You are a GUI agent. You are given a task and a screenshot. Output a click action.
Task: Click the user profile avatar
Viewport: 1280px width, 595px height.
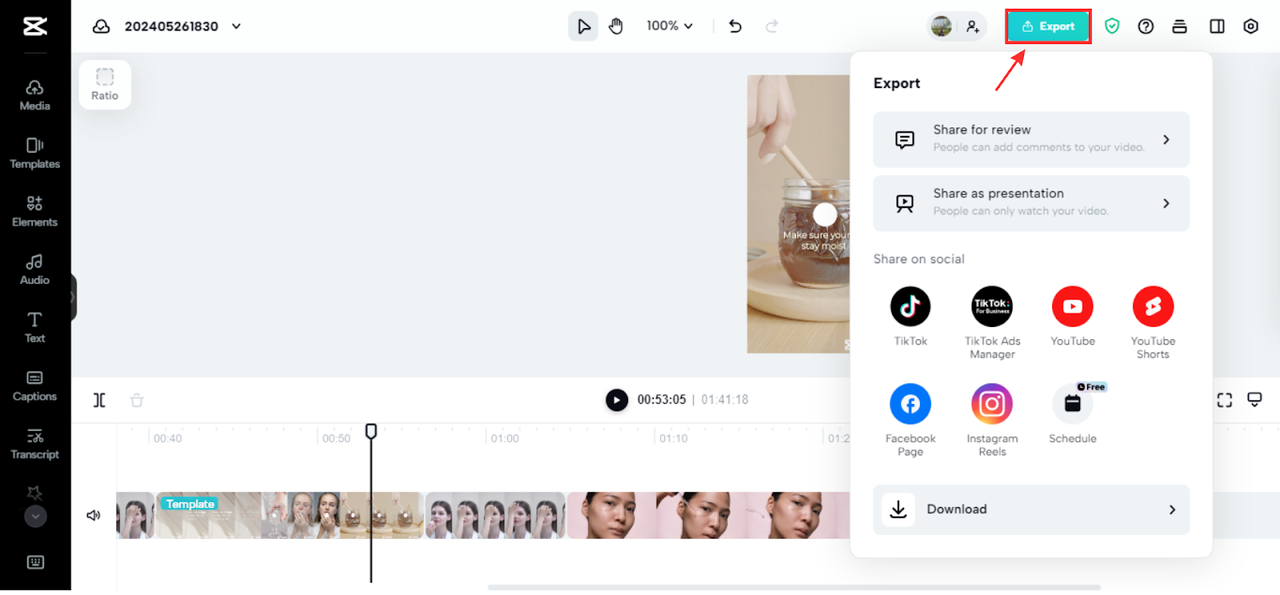(941, 26)
